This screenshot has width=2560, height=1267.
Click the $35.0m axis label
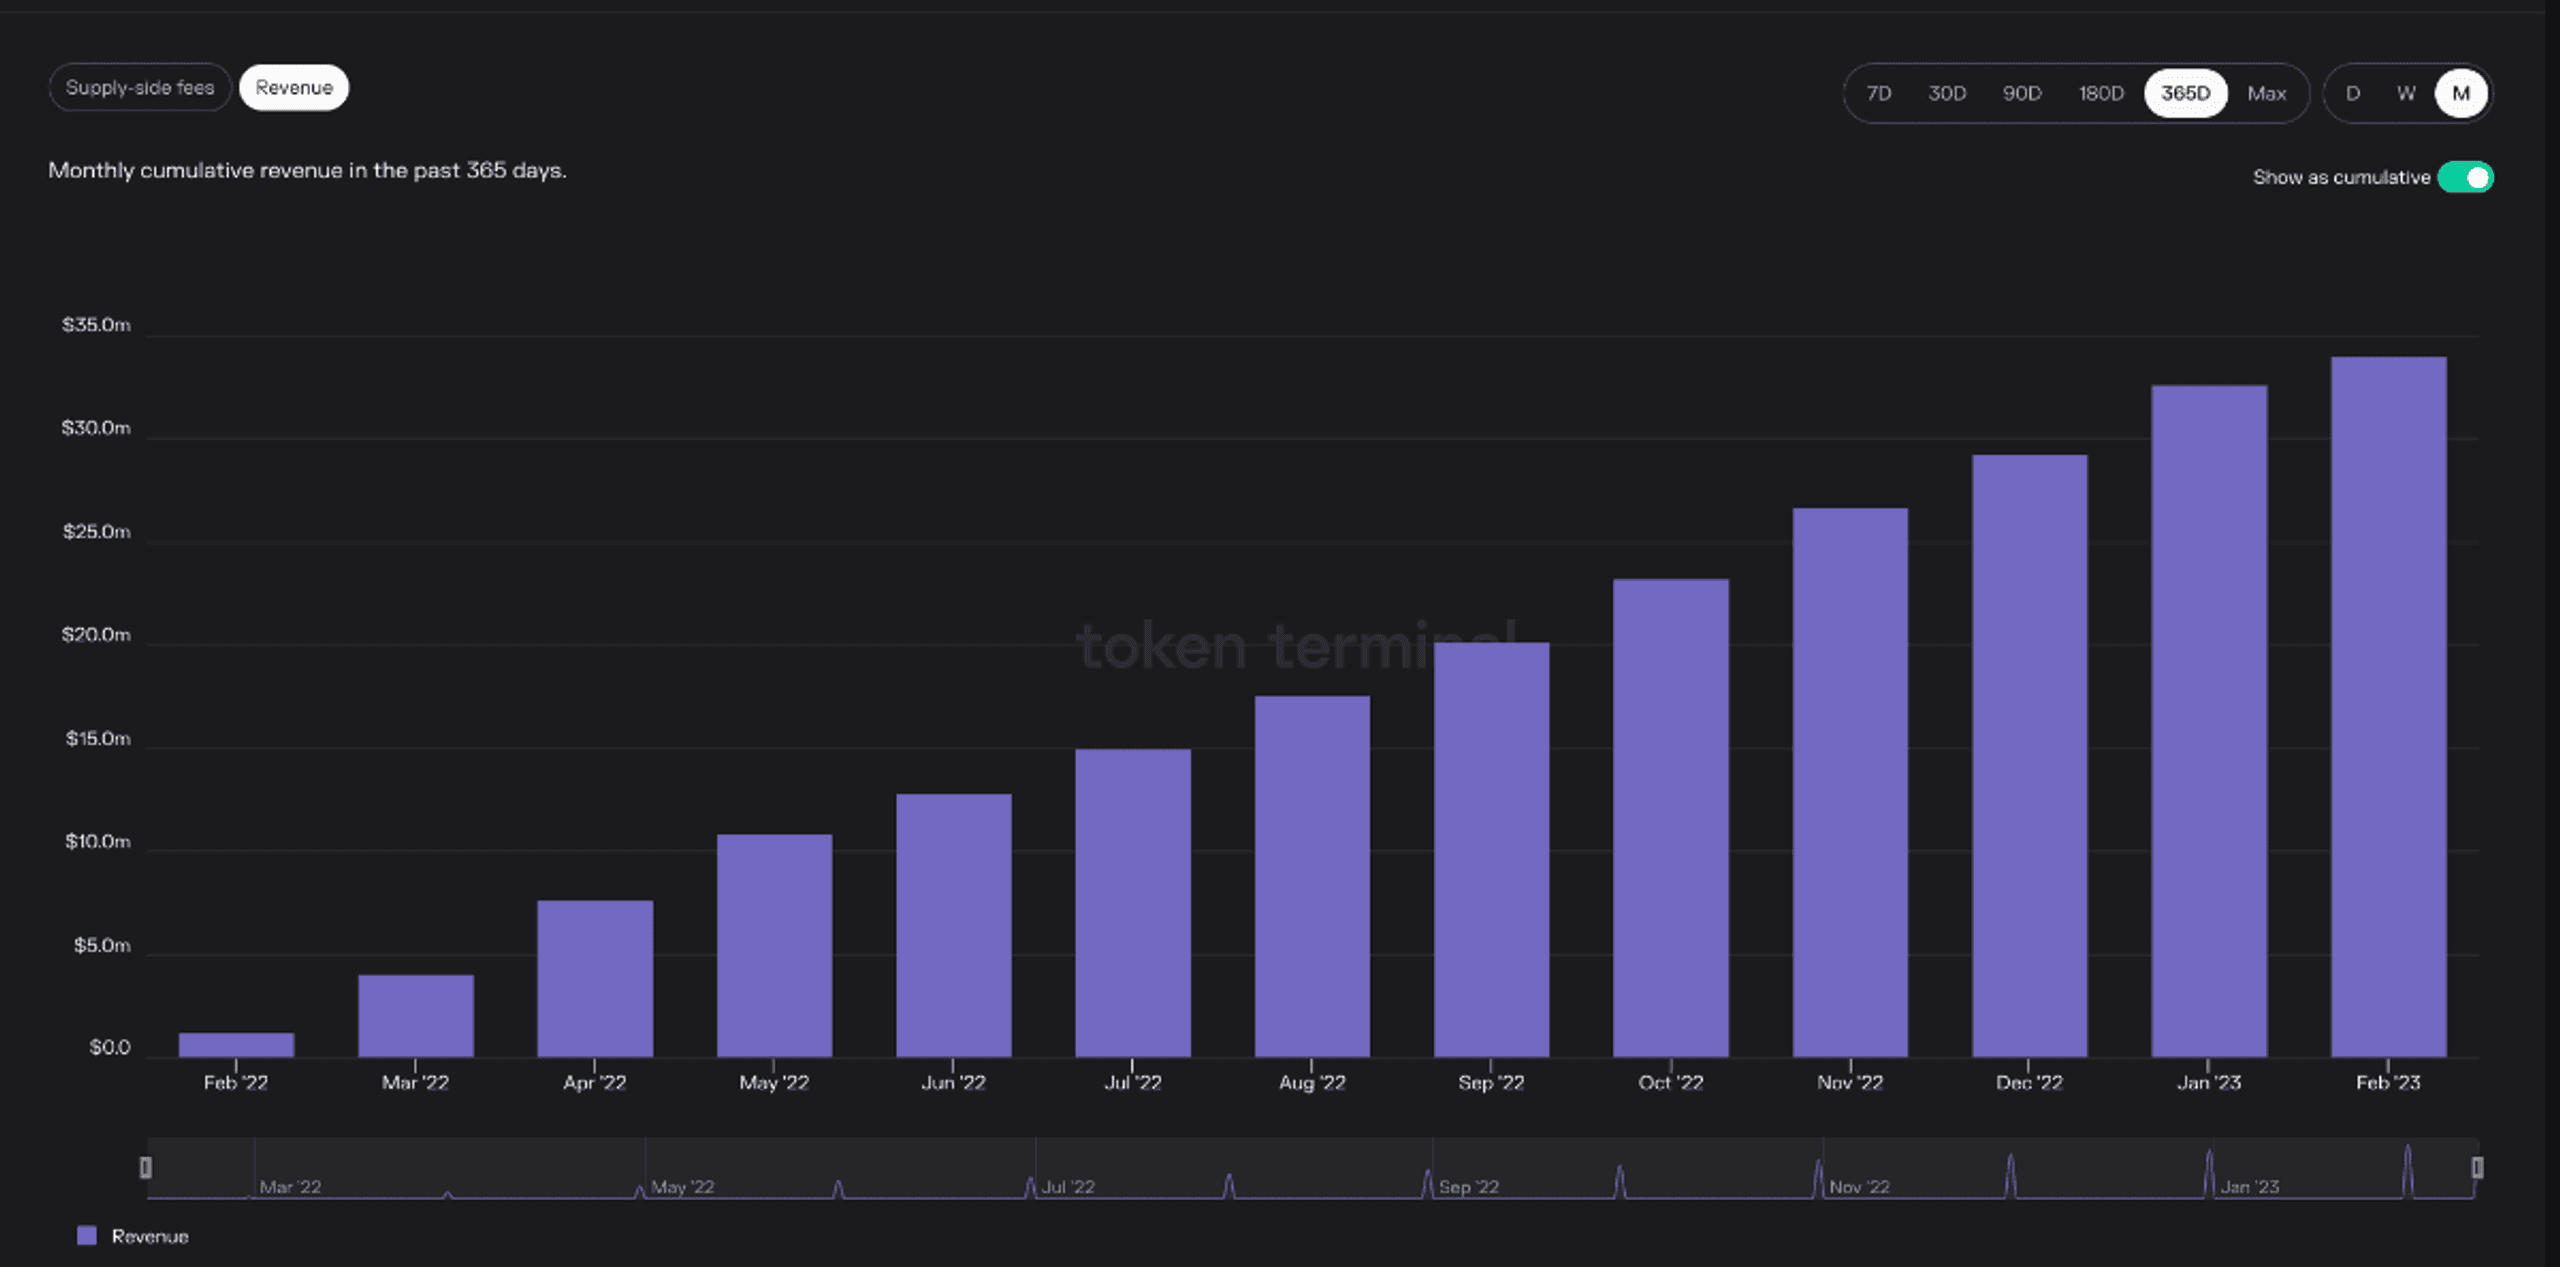point(96,325)
